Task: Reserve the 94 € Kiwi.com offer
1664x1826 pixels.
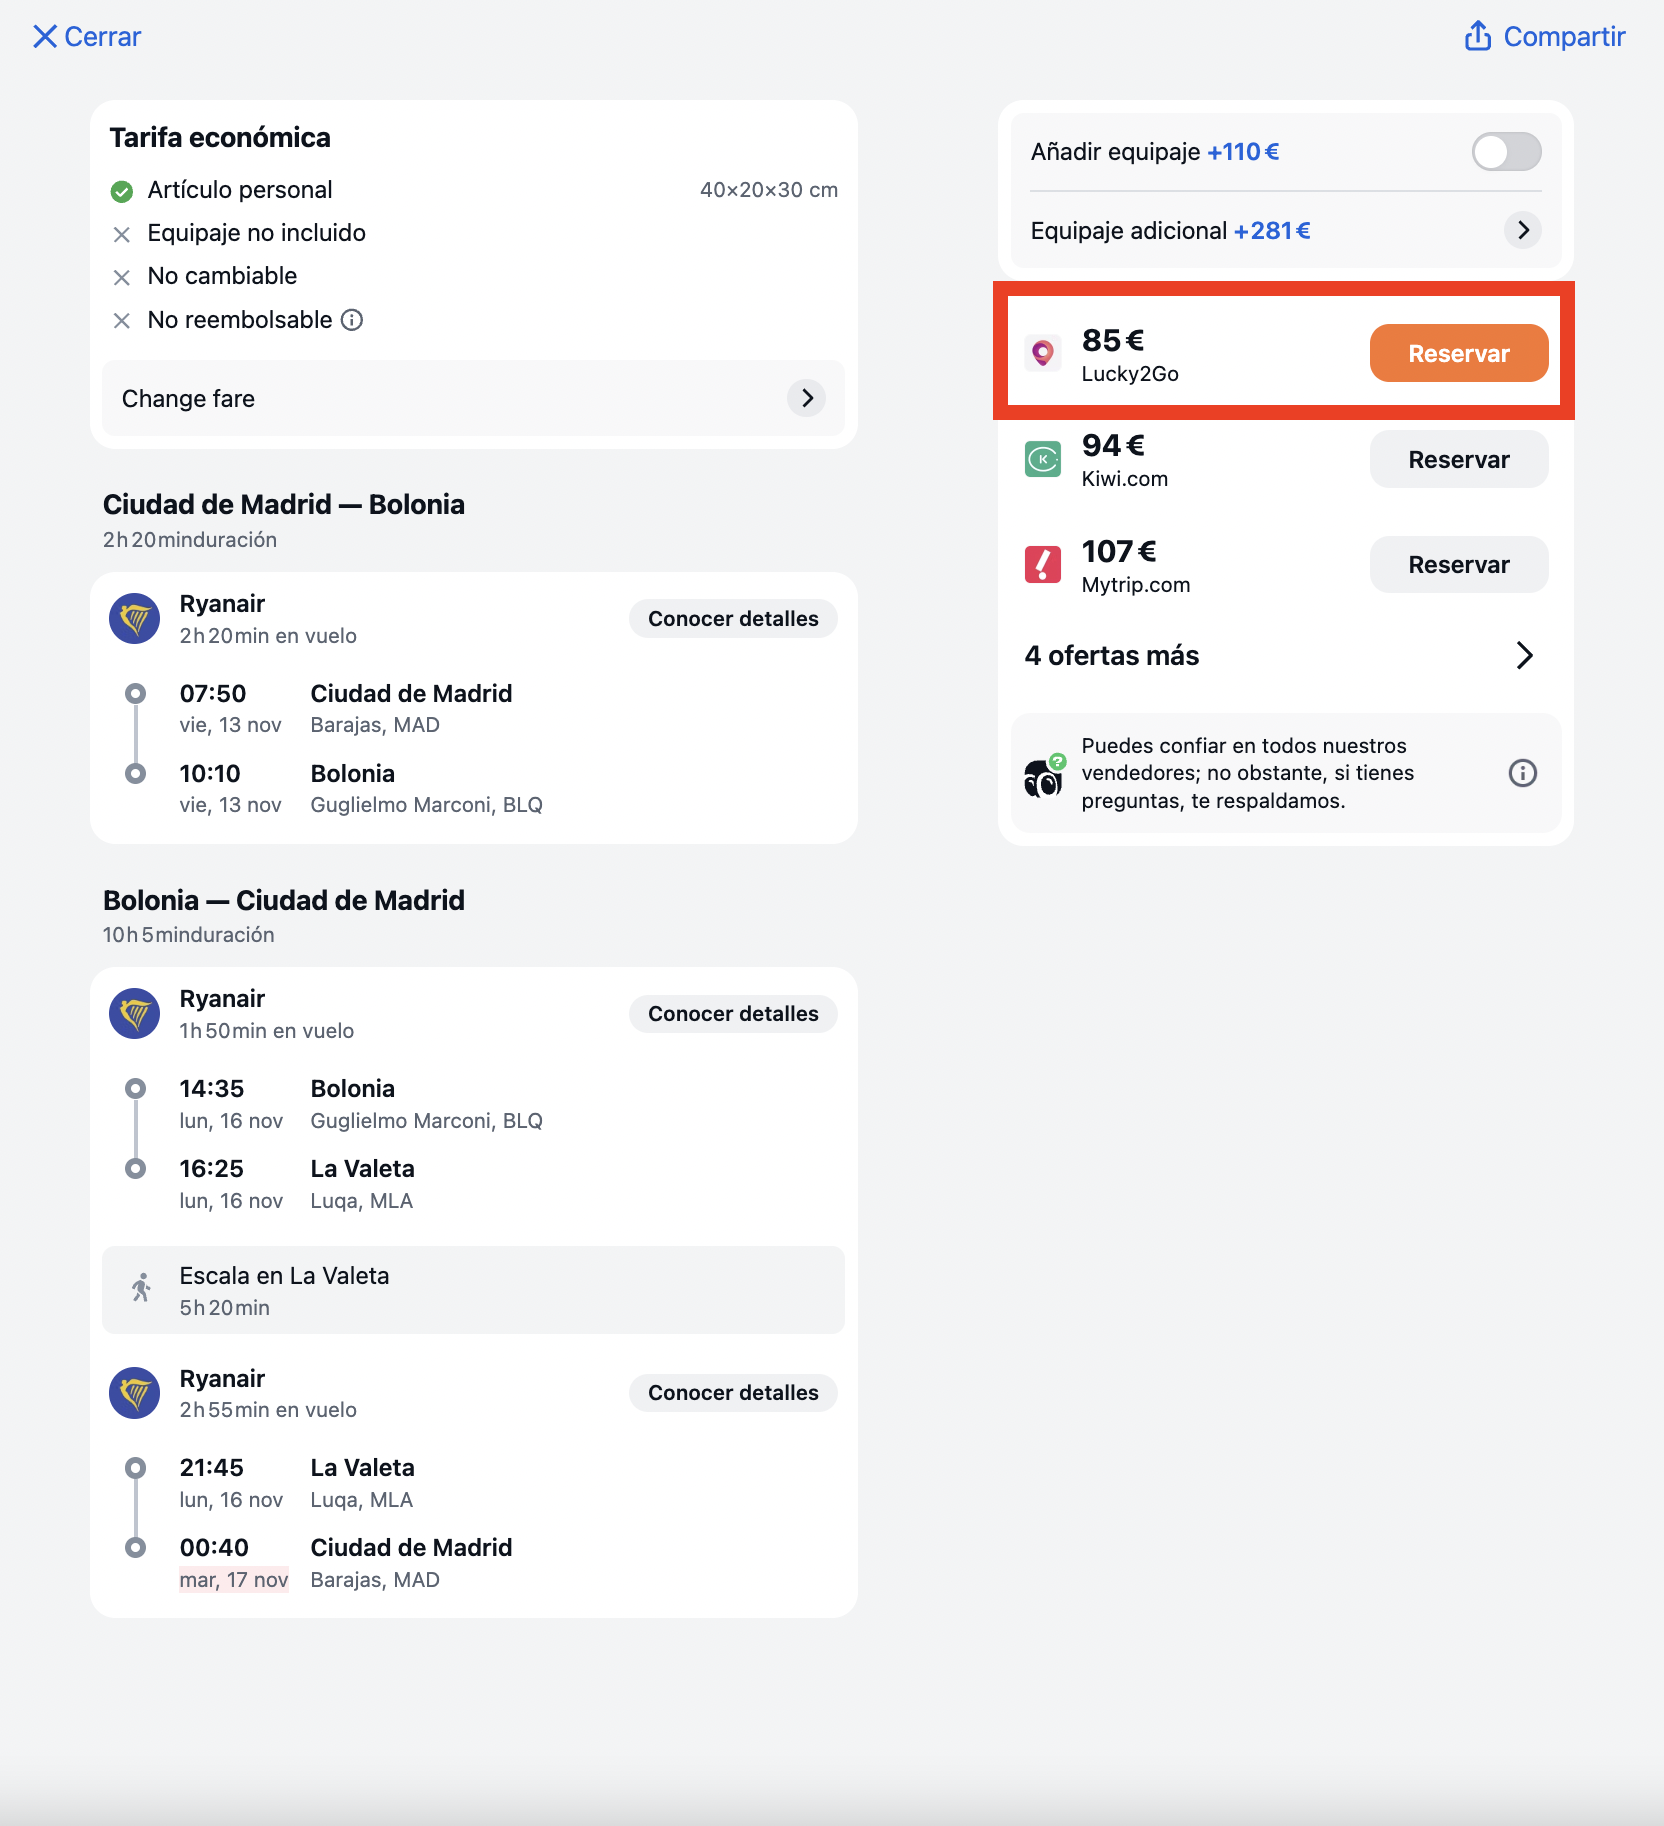Action: tap(1458, 459)
